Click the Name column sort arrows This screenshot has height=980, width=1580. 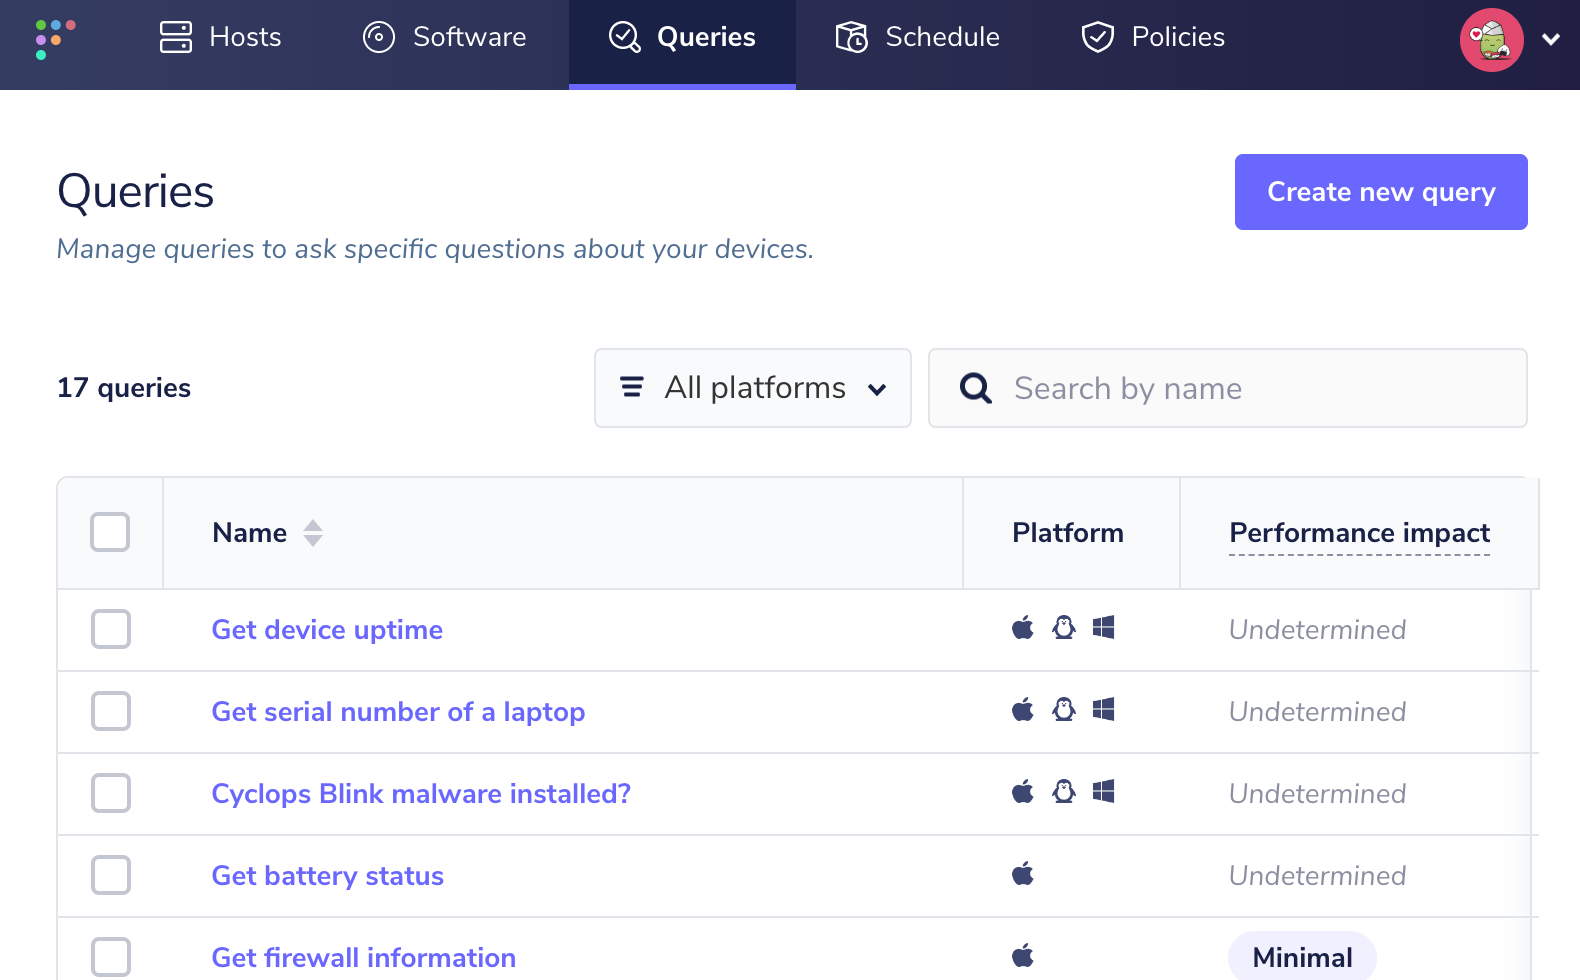point(313,533)
